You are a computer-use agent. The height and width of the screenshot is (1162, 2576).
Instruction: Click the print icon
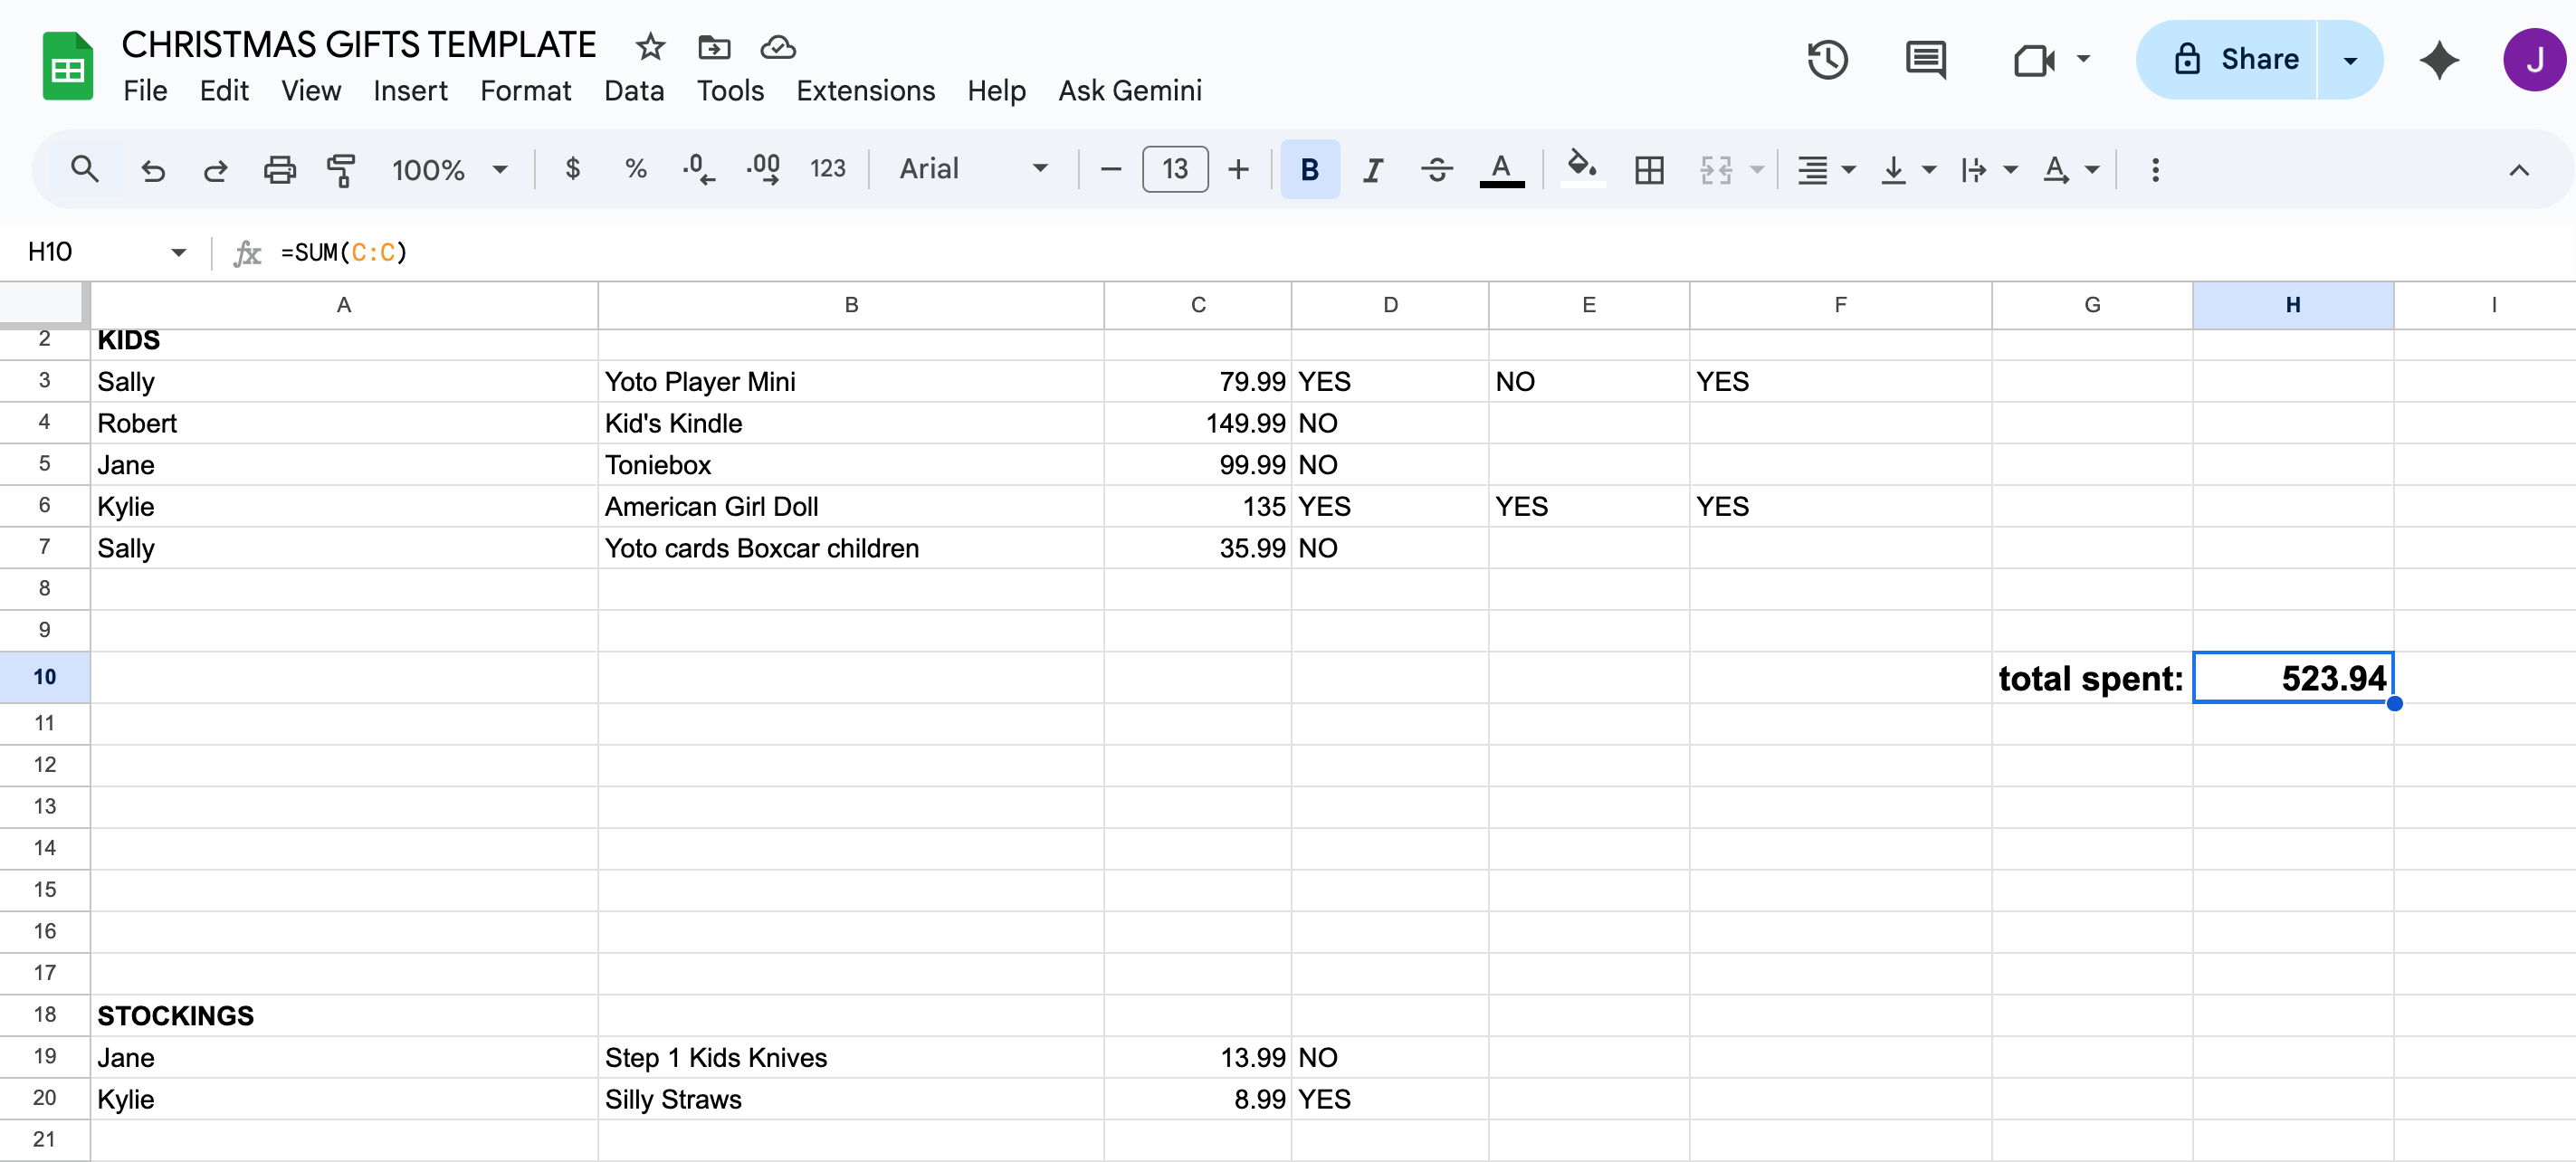[x=279, y=170]
